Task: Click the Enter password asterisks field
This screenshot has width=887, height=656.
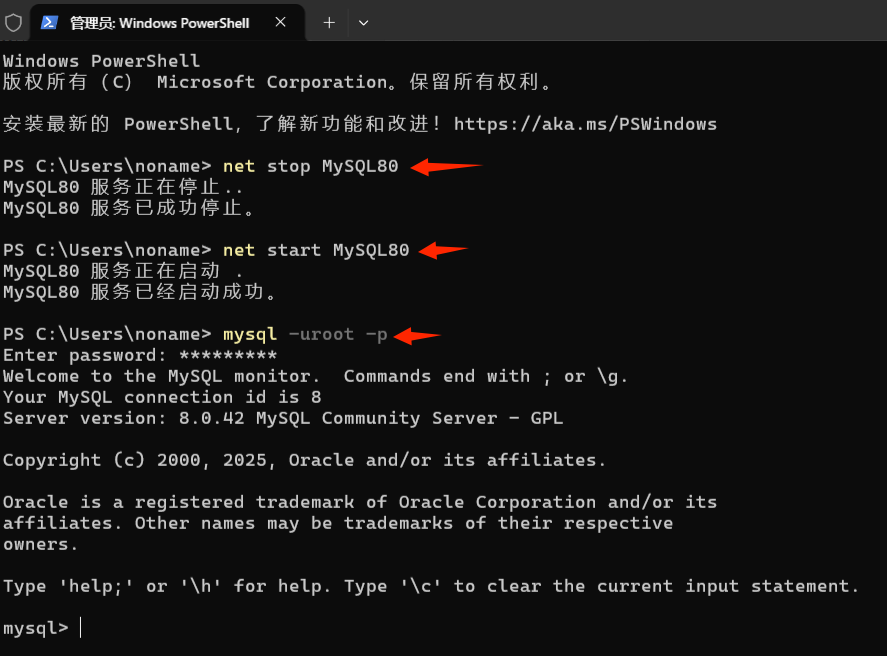Action: click(228, 356)
